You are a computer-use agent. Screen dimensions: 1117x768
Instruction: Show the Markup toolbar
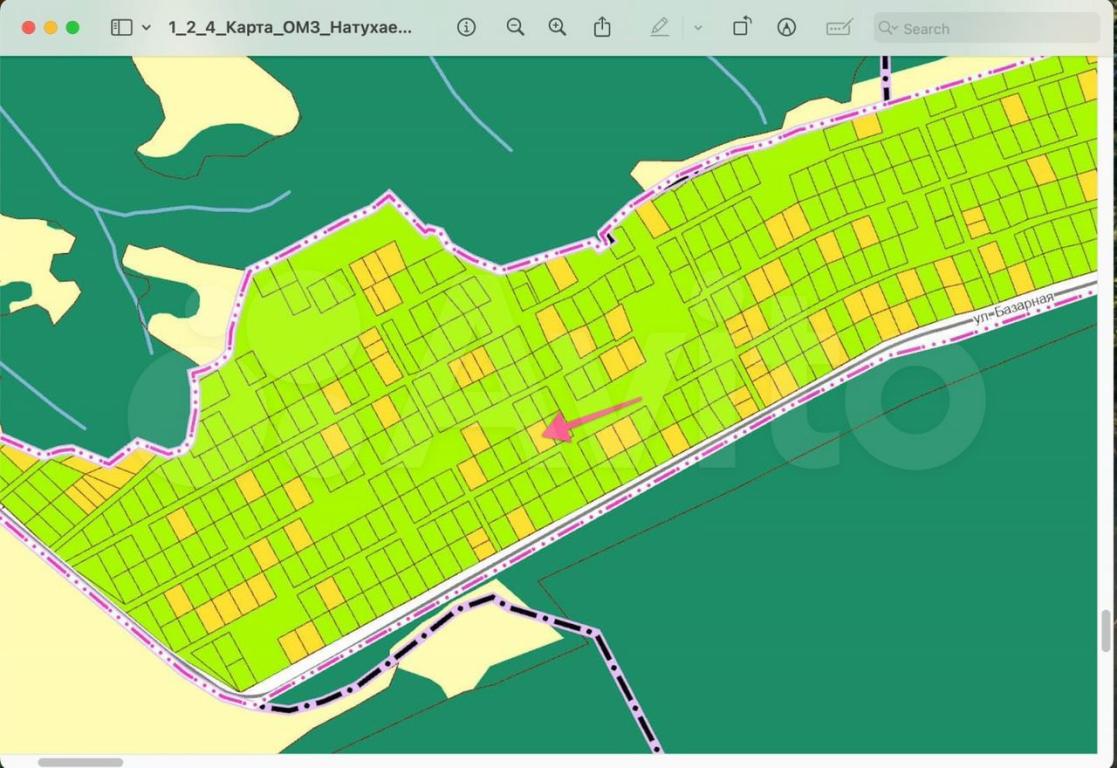point(787,28)
